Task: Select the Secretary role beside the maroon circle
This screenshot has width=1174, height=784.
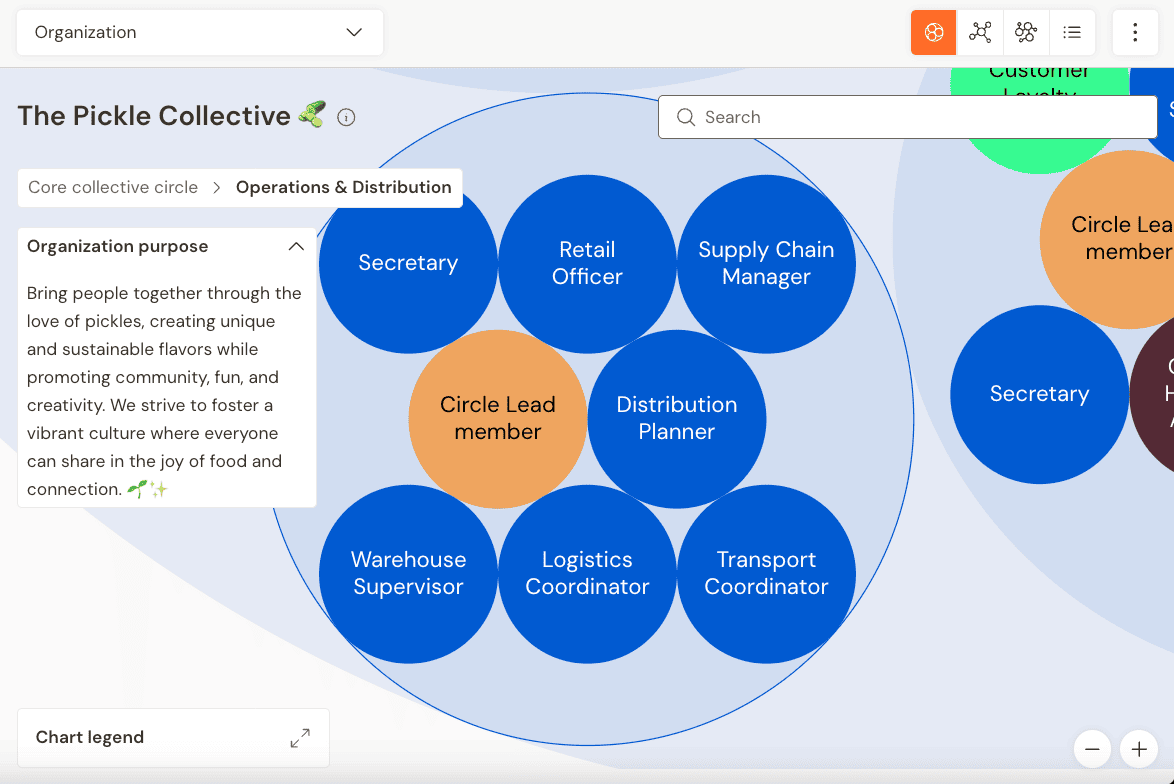Action: pyautogui.click(x=1039, y=394)
